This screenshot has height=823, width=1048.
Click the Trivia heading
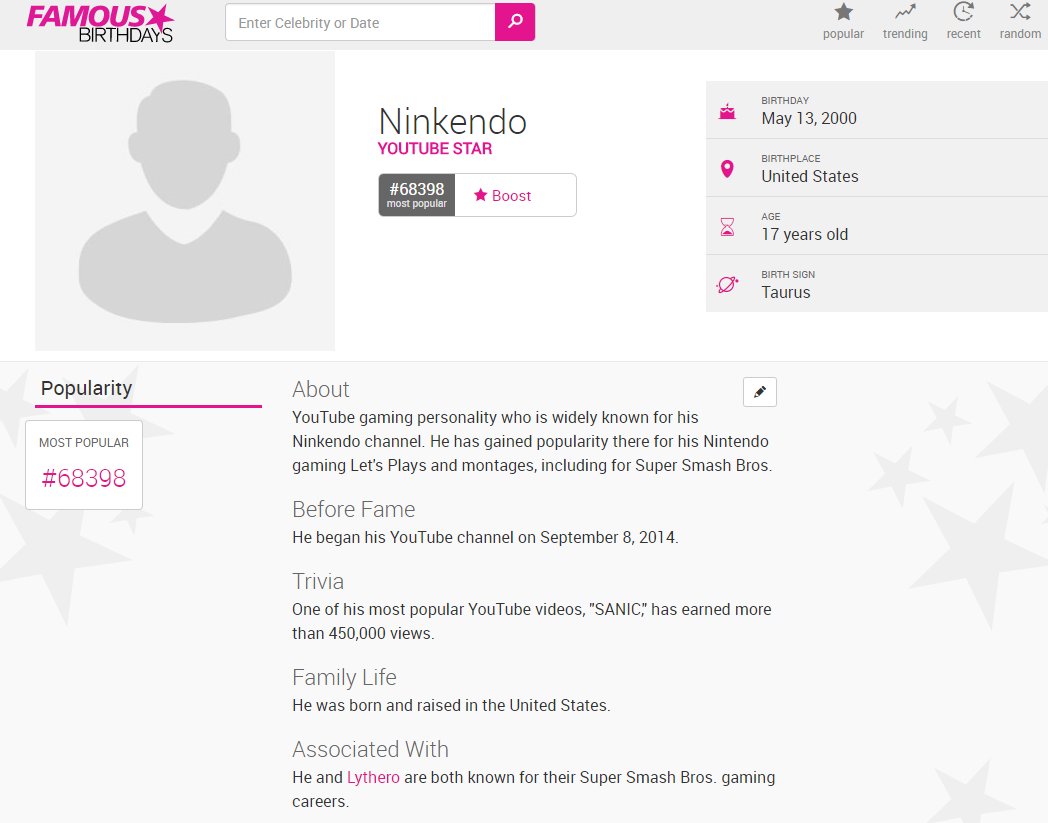coord(317,582)
